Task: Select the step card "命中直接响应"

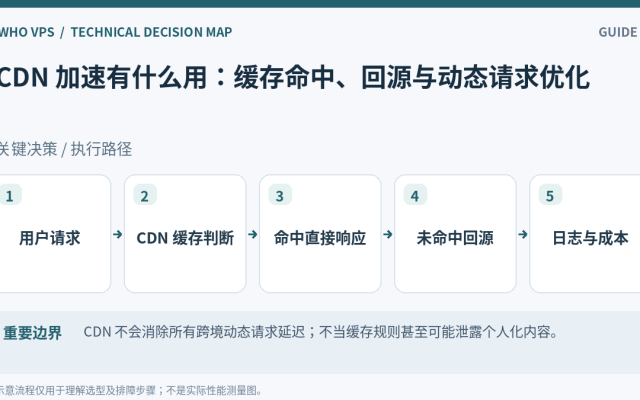Action: (320, 234)
